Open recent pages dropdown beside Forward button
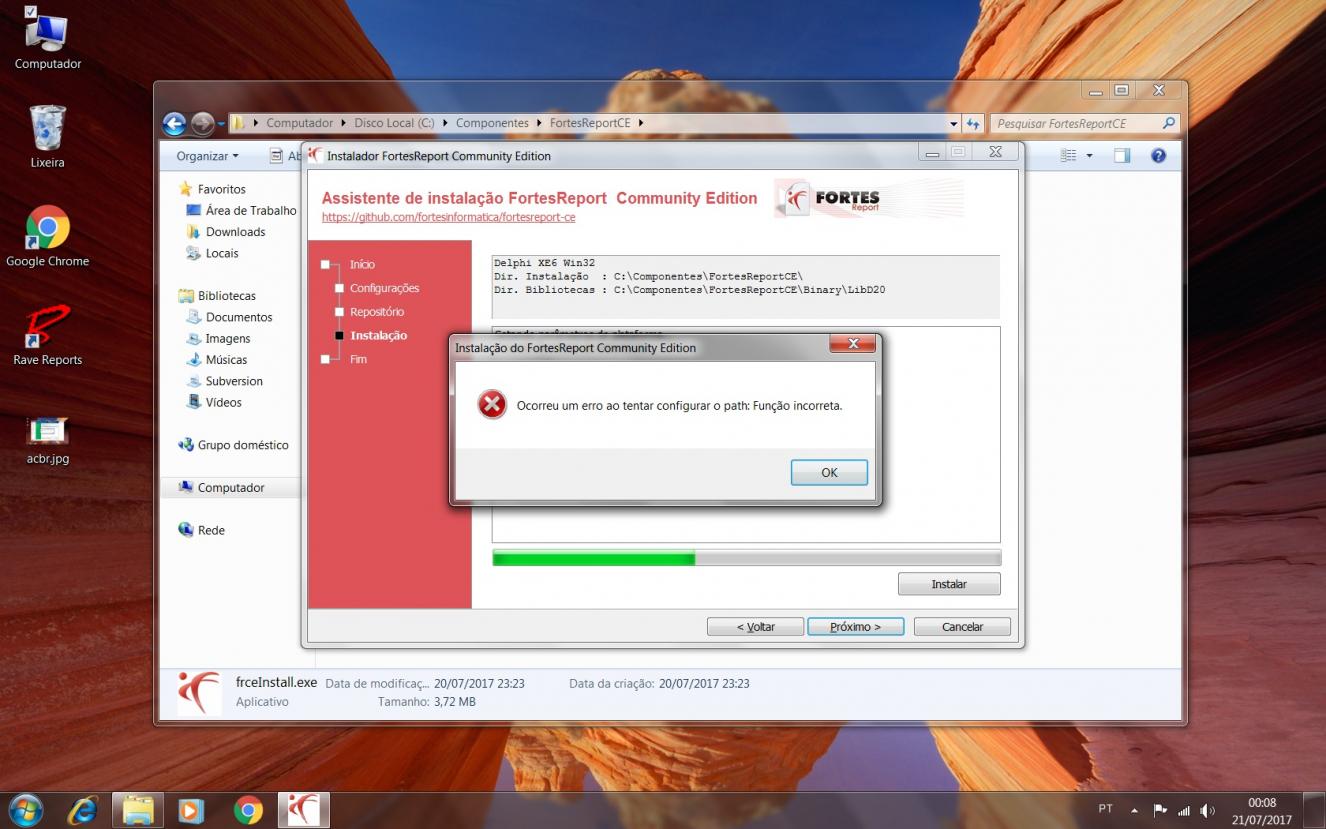The height and width of the screenshot is (829, 1326). [221, 124]
